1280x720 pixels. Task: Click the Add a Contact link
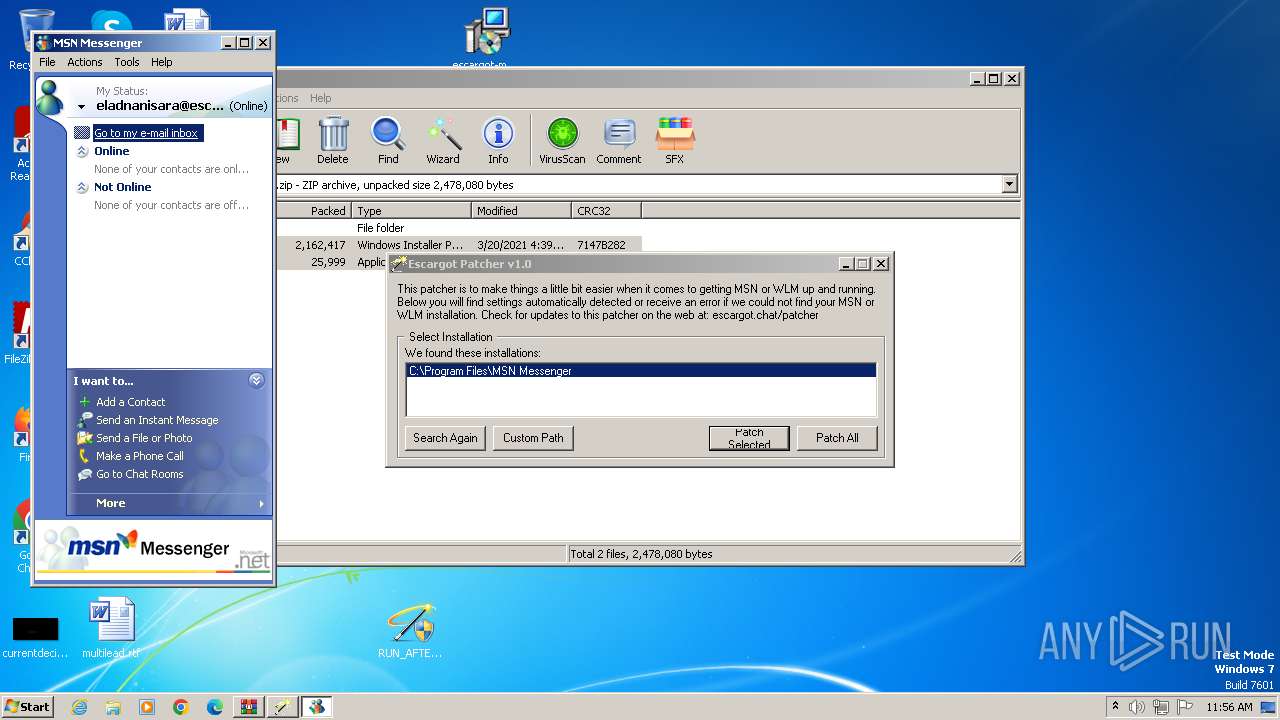[x=131, y=402]
